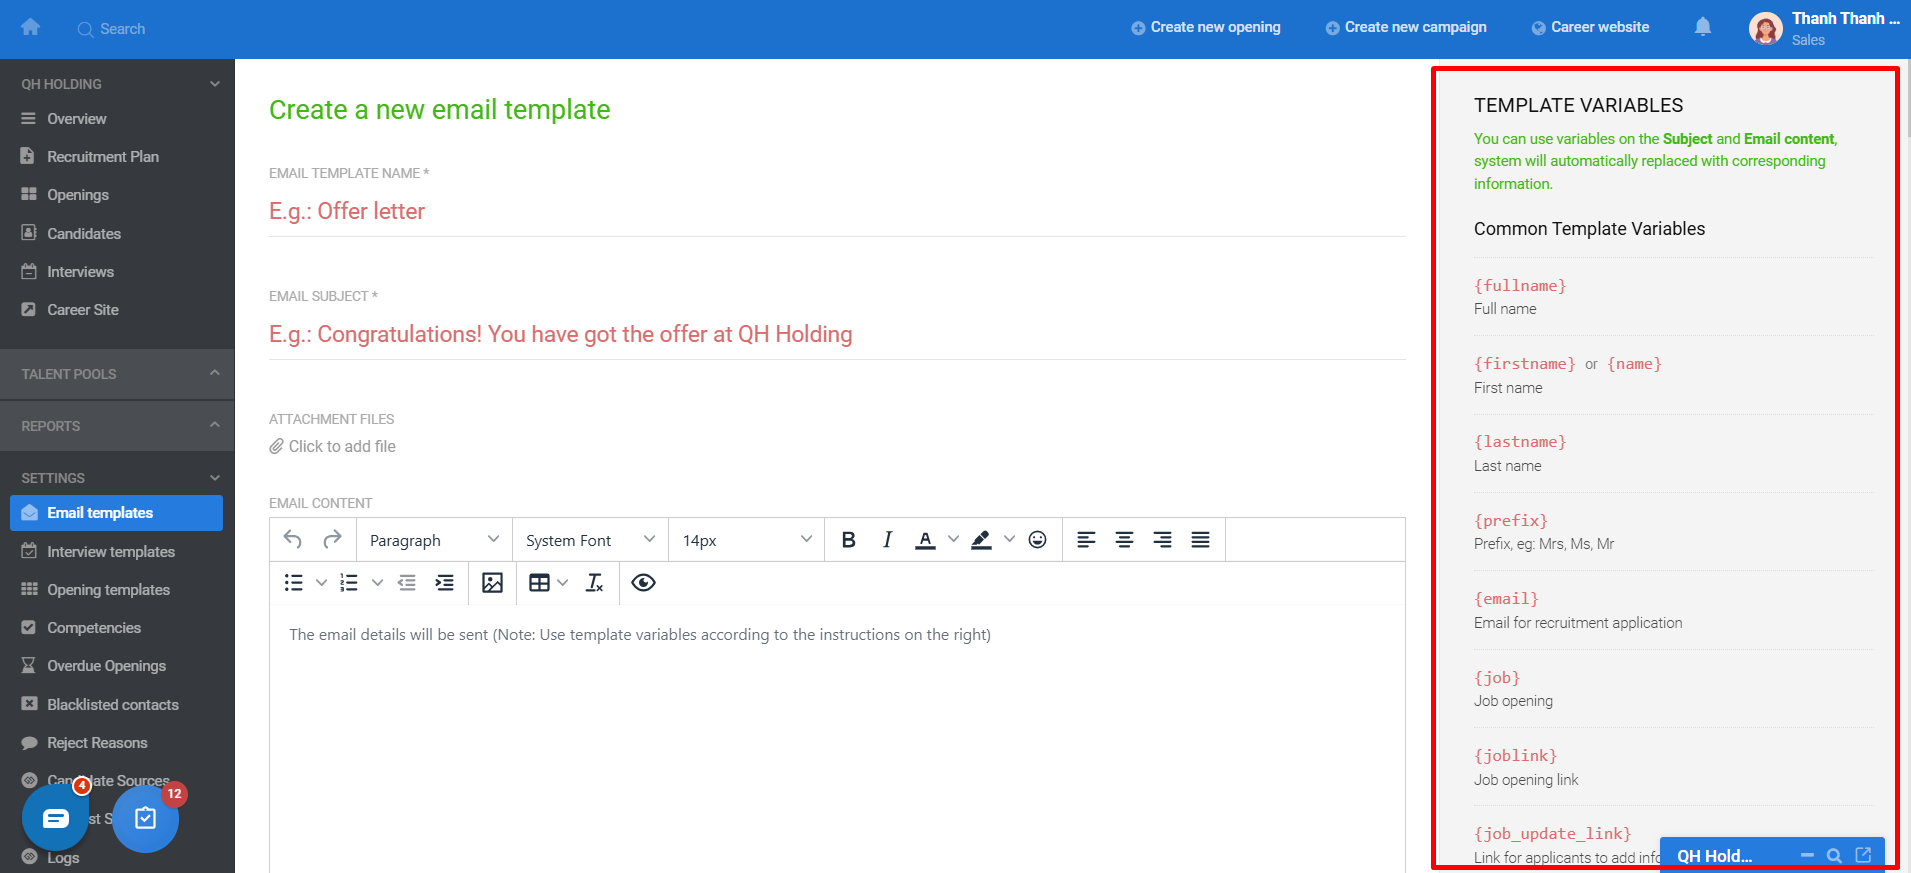Go to the home icon
This screenshot has height=873, width=1911.
[30, 27]
